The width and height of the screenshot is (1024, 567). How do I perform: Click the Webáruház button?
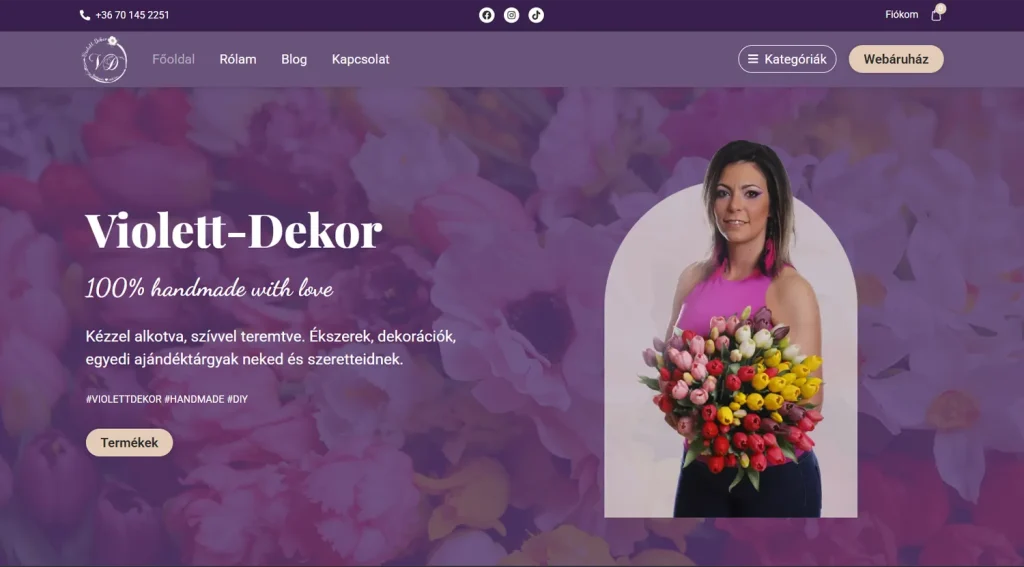click(896, 59)
